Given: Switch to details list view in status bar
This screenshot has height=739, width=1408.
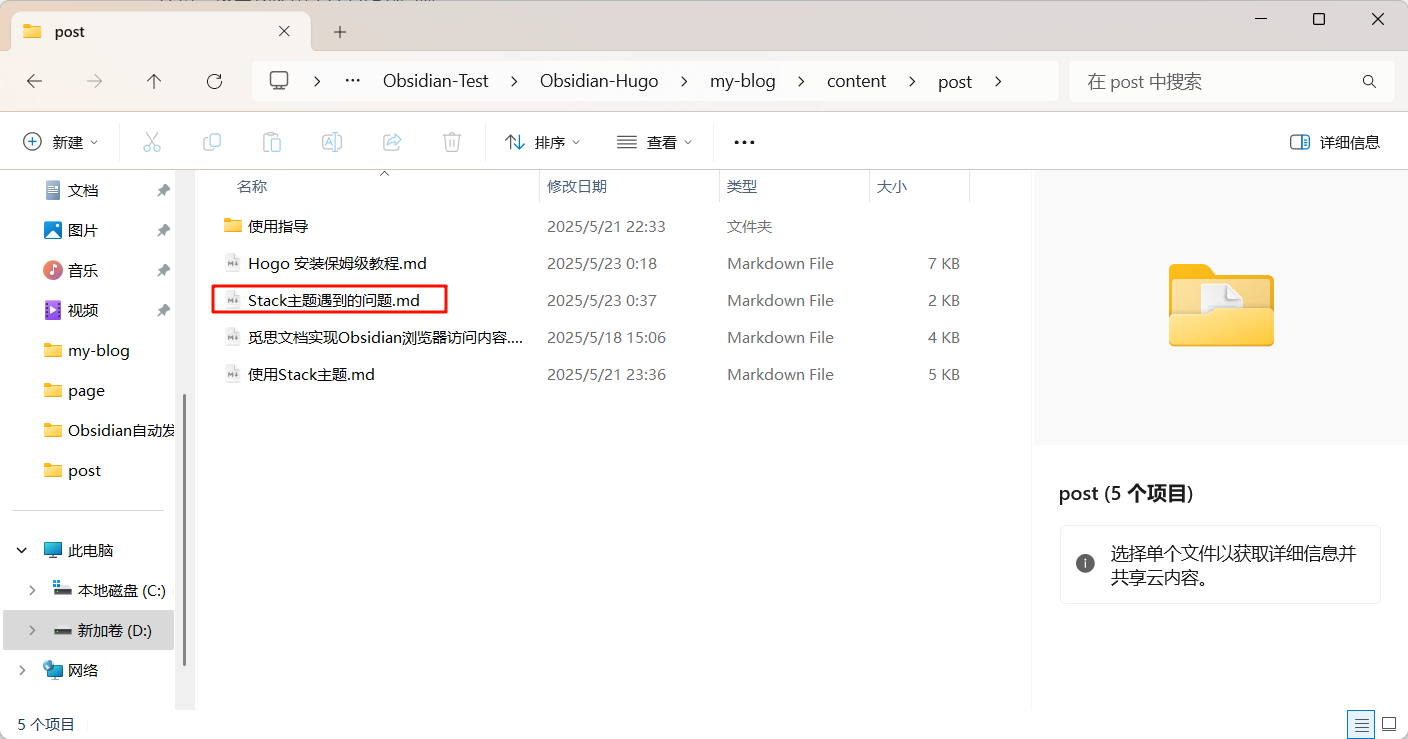Looking at the screenshot, I should (x=1360, y=724).
